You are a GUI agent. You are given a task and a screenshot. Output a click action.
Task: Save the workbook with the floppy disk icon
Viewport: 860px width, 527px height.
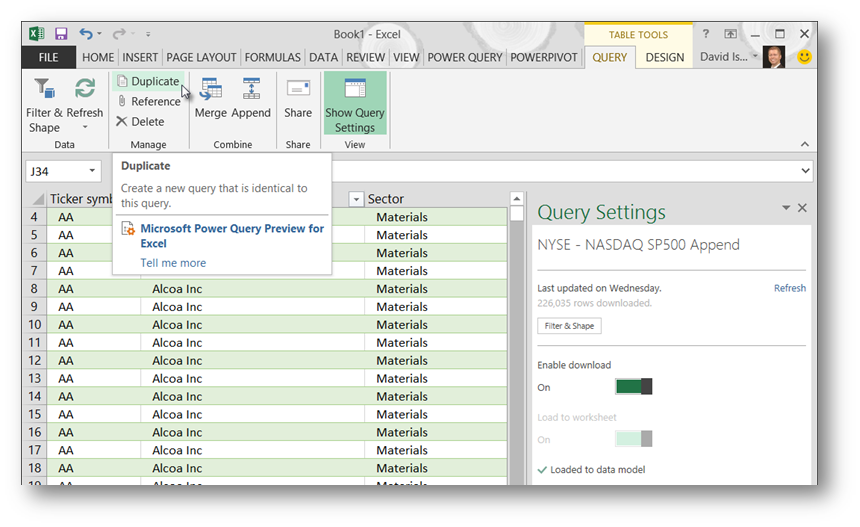coord(61,34)
